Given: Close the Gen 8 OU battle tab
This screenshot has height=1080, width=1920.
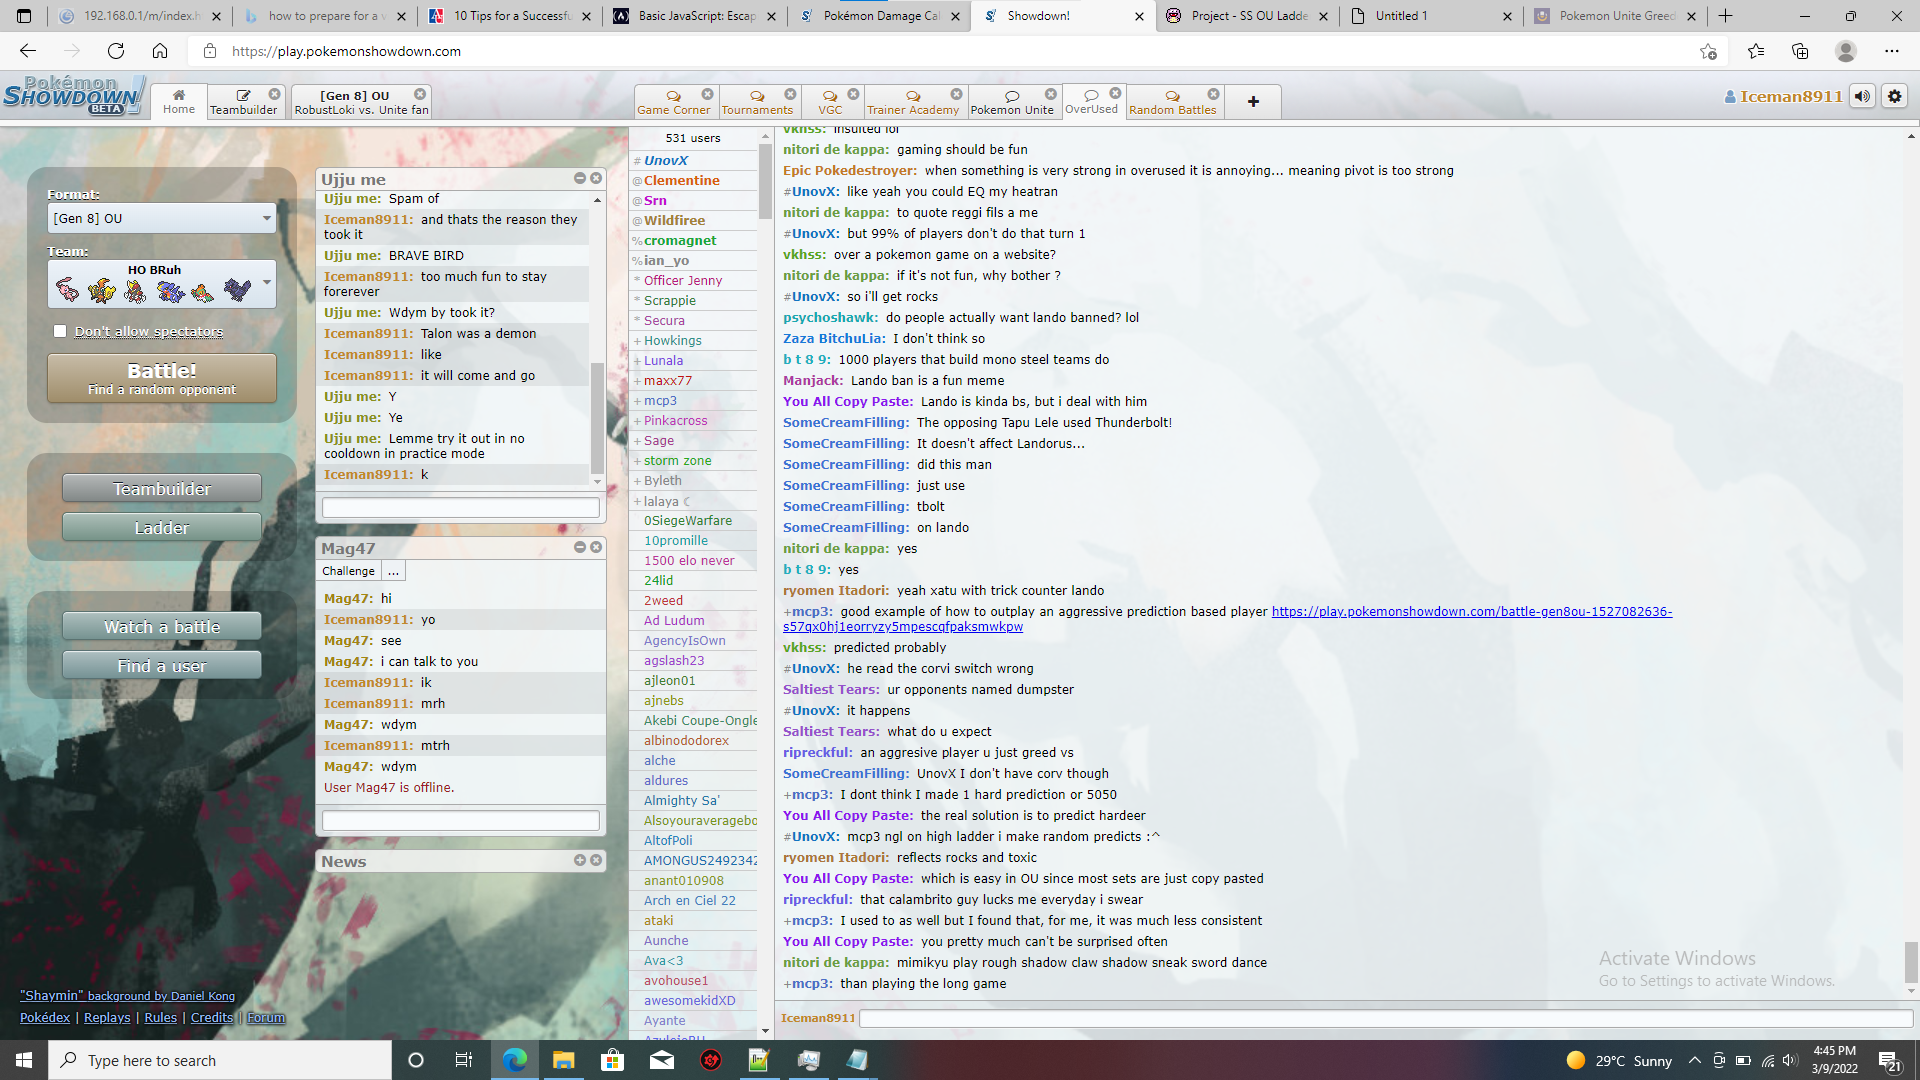Looking at the screenshot, I should pos(420,94).
